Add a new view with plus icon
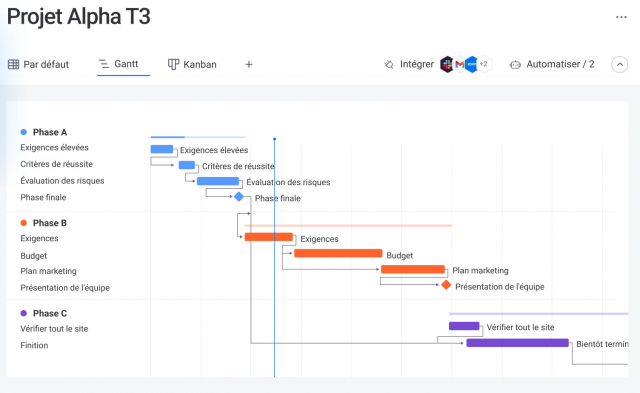Viewport: 640px width, 393px height. [x=249, y=64]
